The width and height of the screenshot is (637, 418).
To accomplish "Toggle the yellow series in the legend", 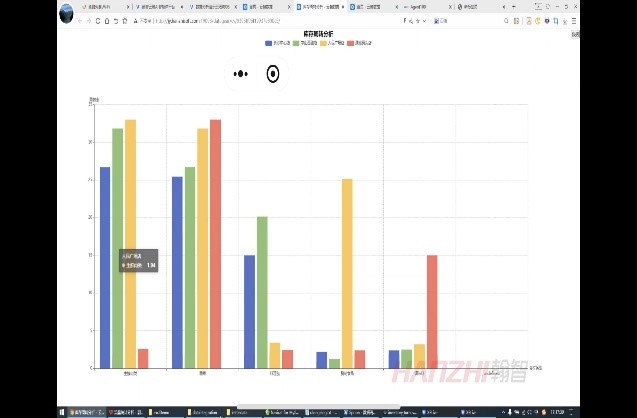I will (323, 44).
